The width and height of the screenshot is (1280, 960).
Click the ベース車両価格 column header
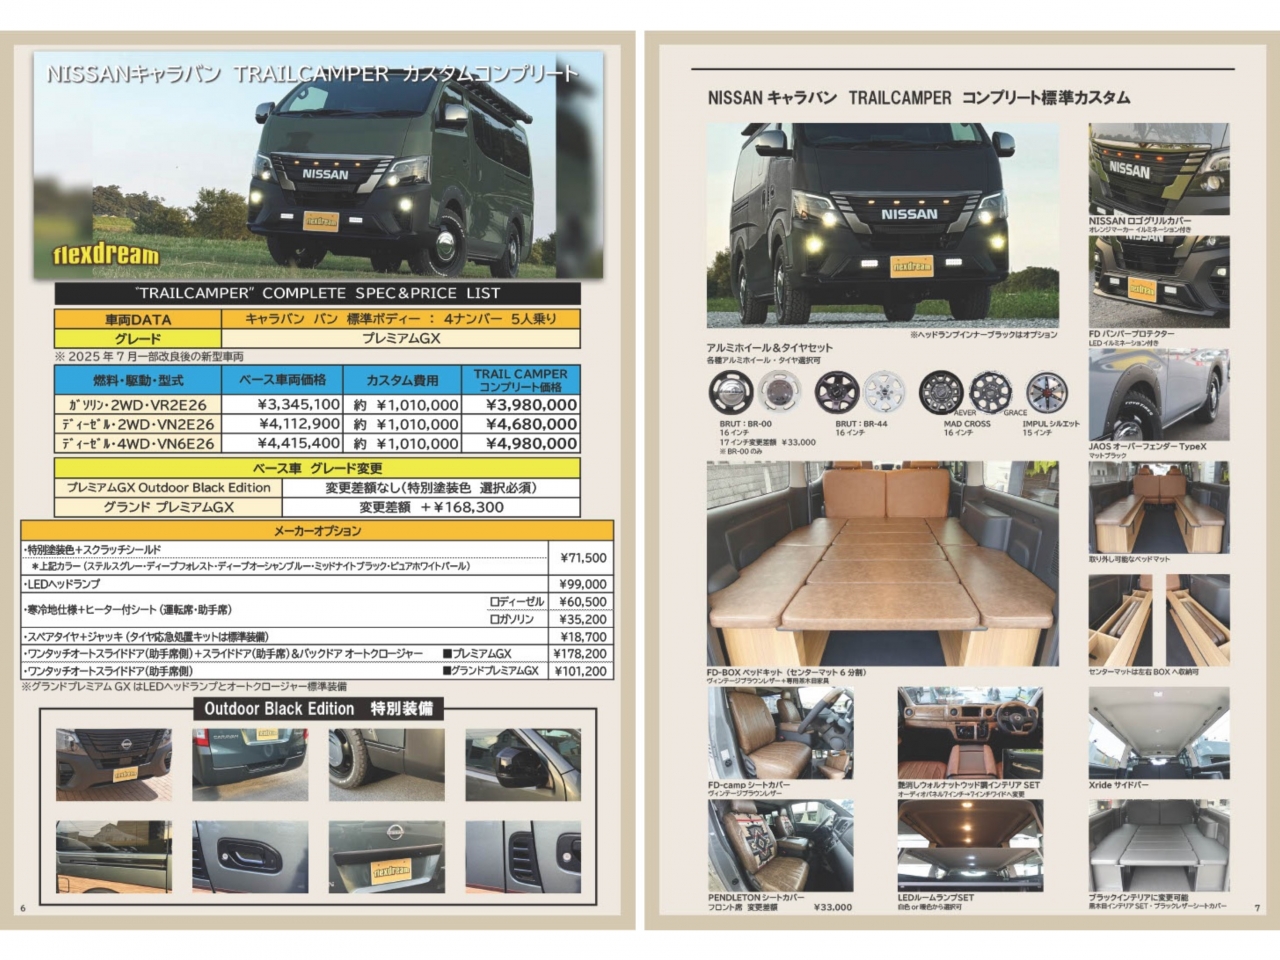(x=283, y=380)
